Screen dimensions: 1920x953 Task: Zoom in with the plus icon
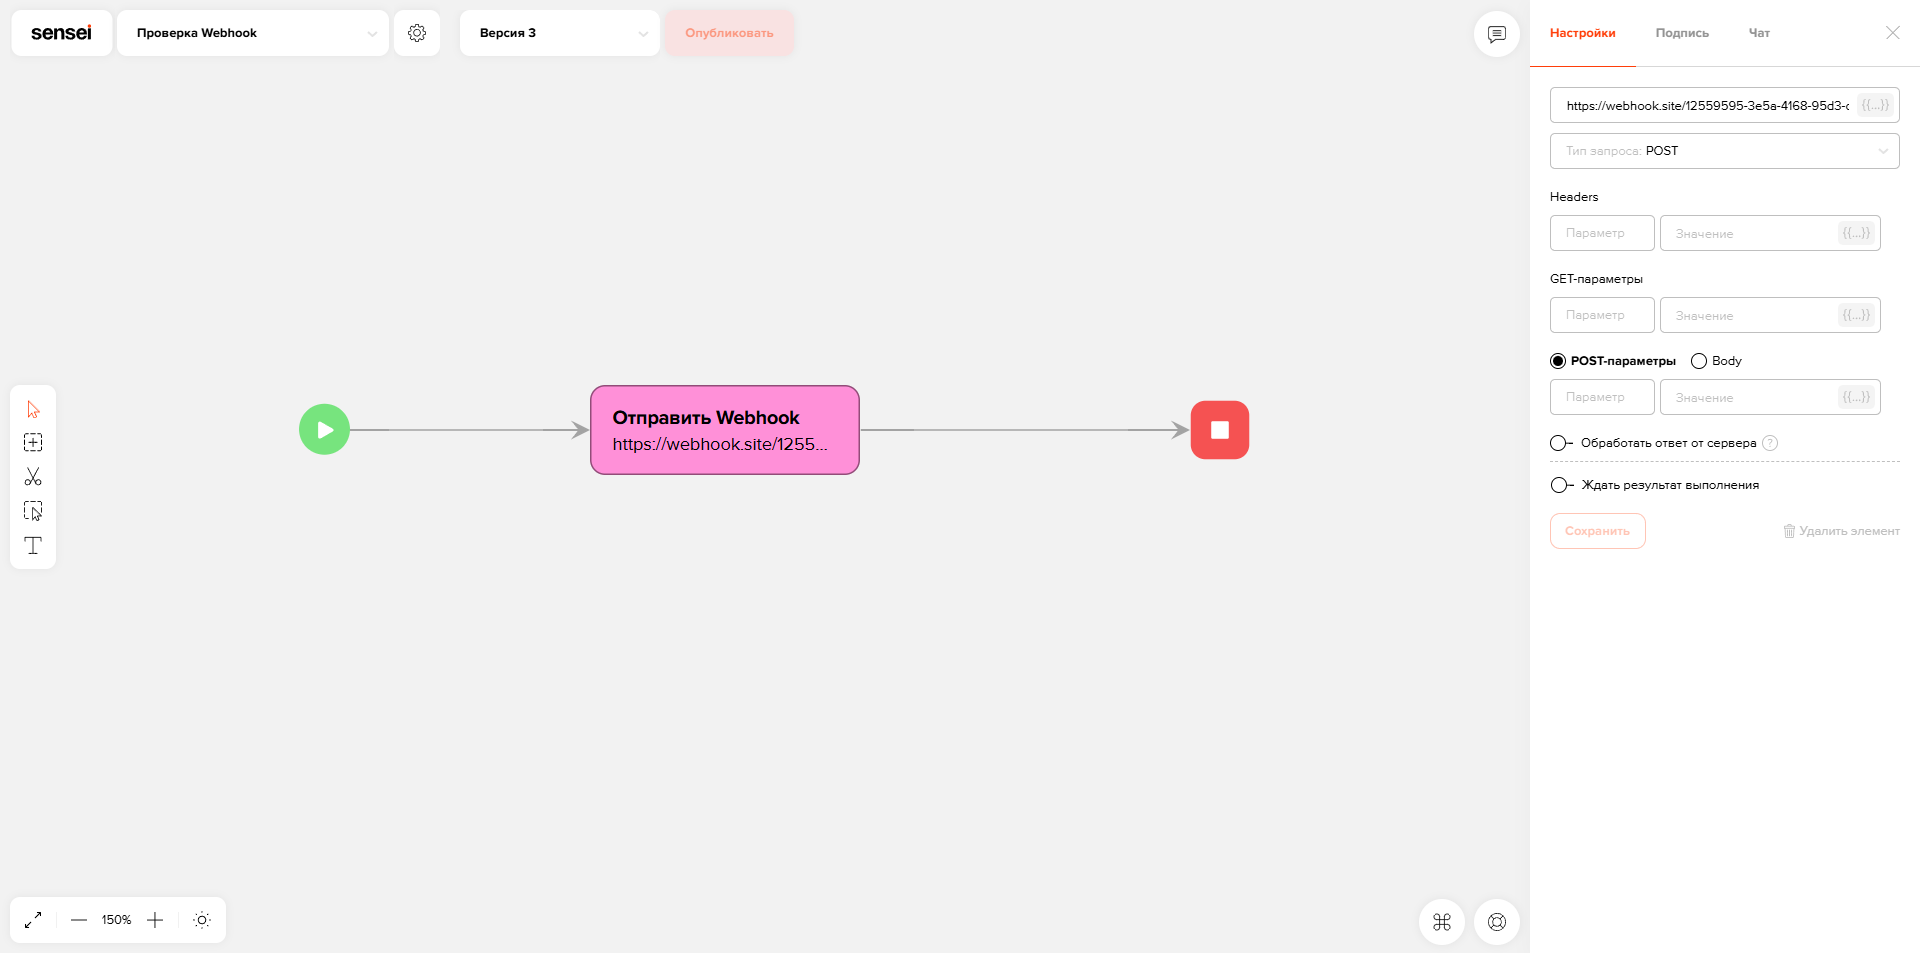(155, 920)
